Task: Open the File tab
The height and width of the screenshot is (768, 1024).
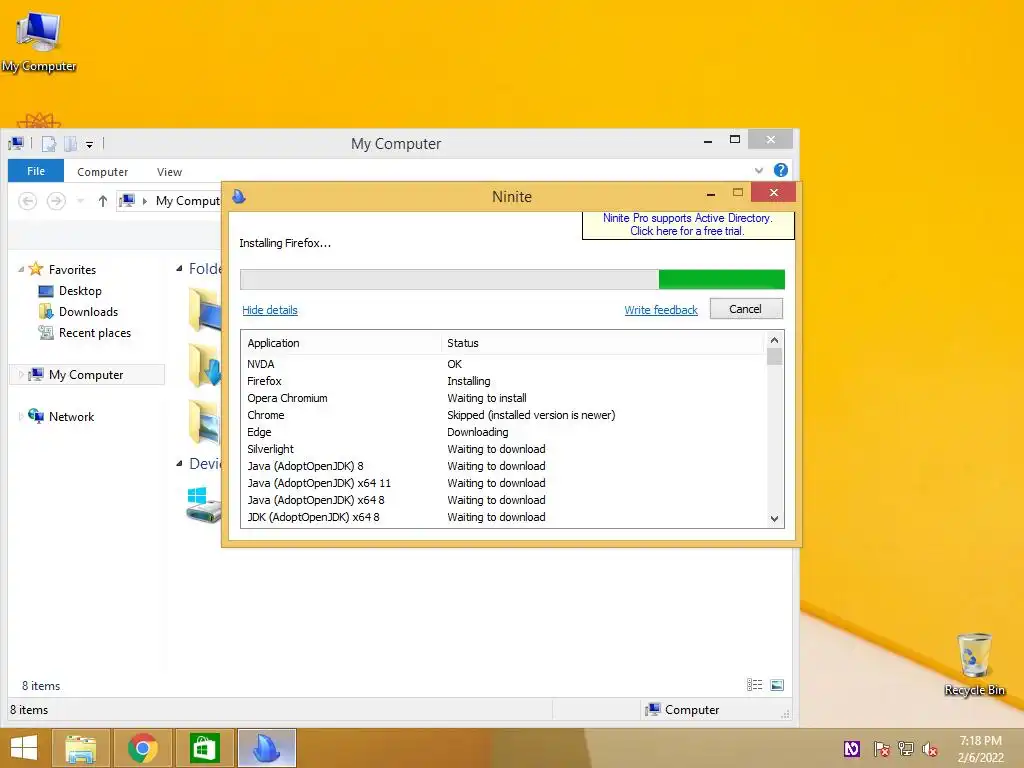Action: tap(36, 171)
